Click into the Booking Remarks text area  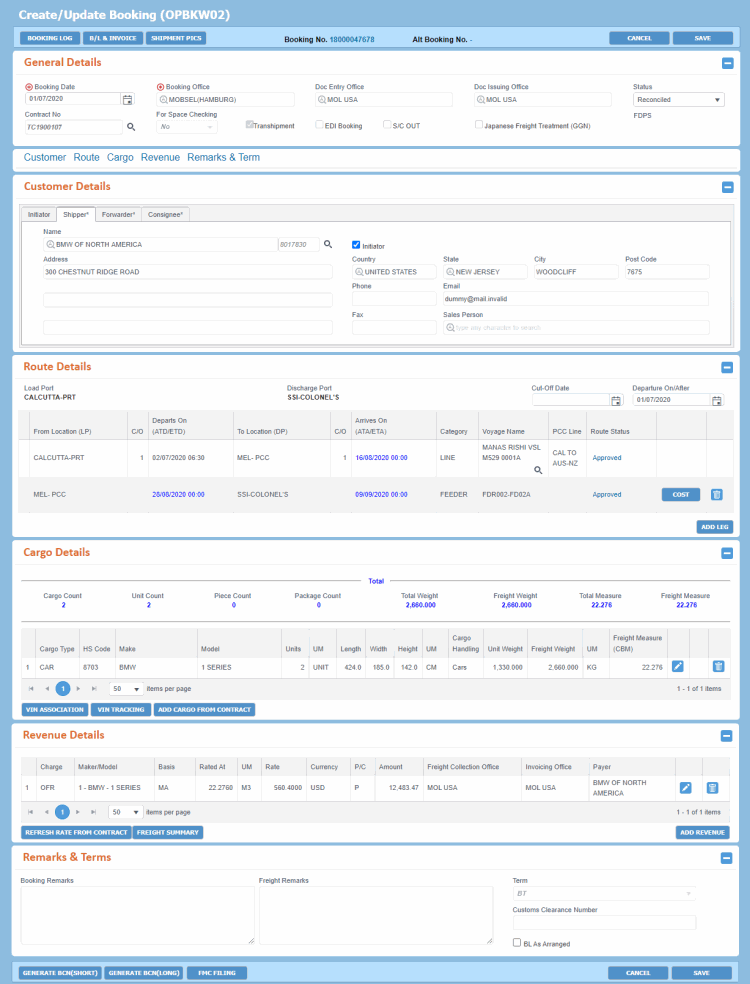tap(137, 915)
